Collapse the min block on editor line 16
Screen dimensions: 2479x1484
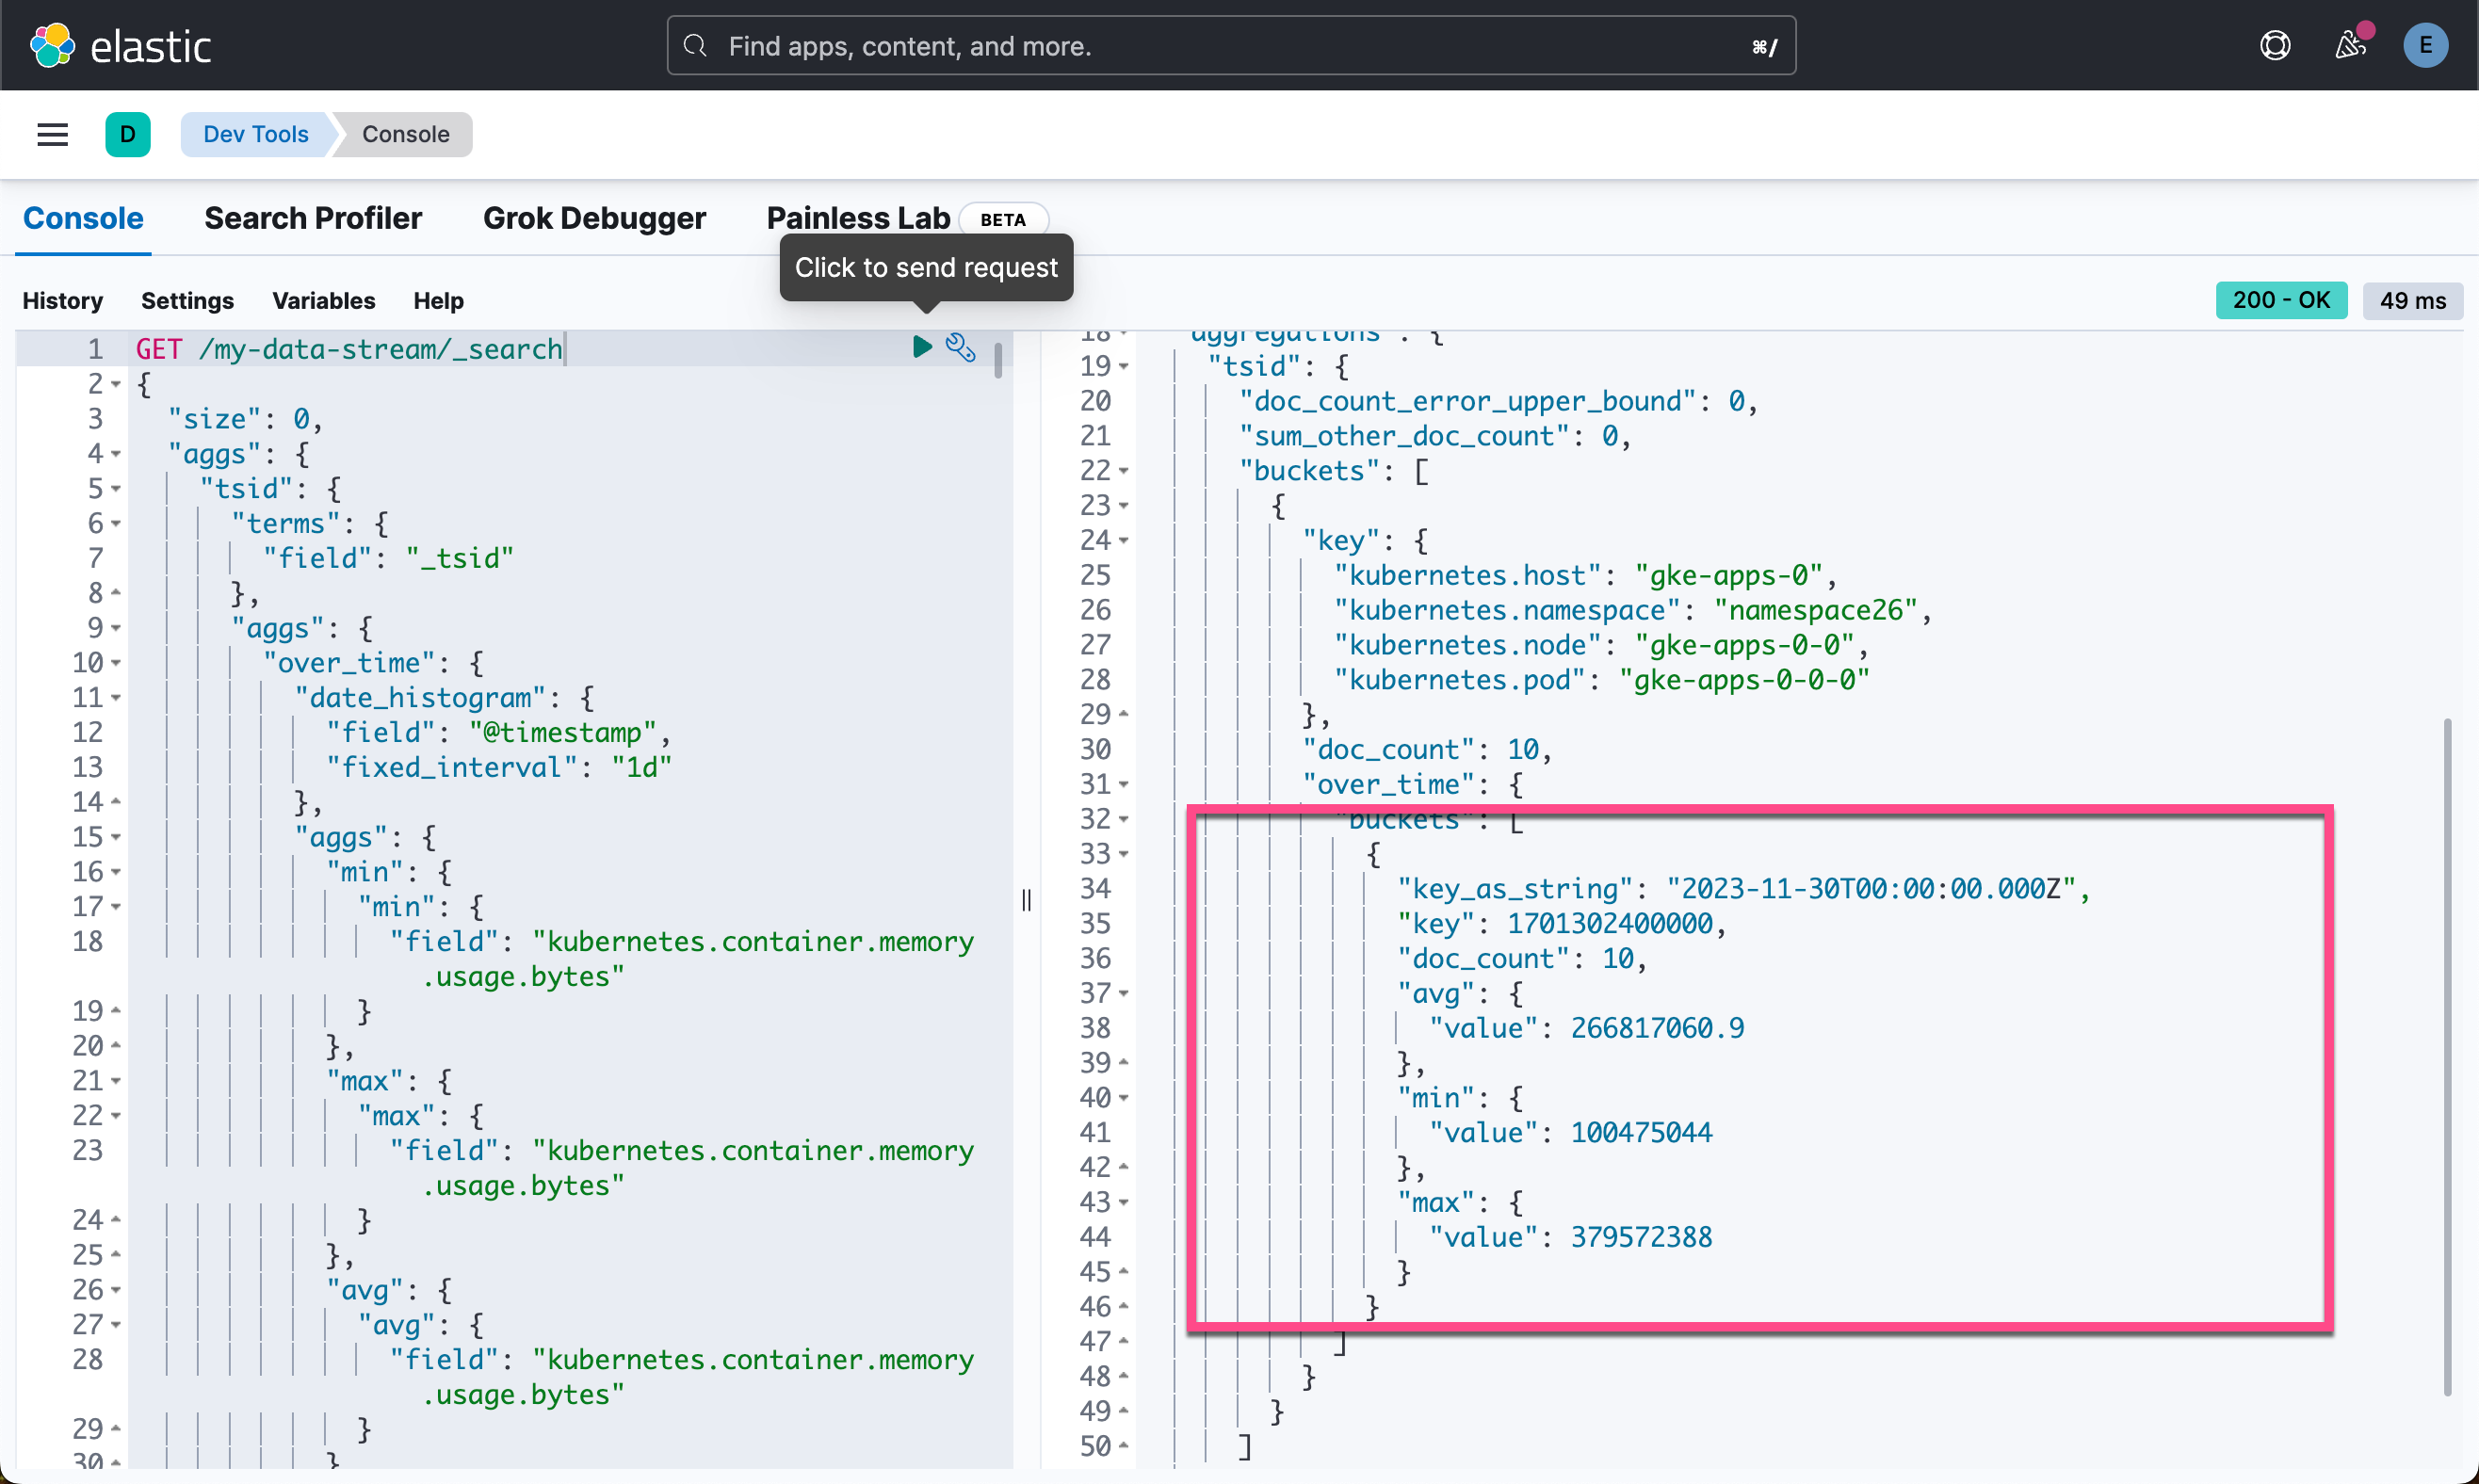116,872
